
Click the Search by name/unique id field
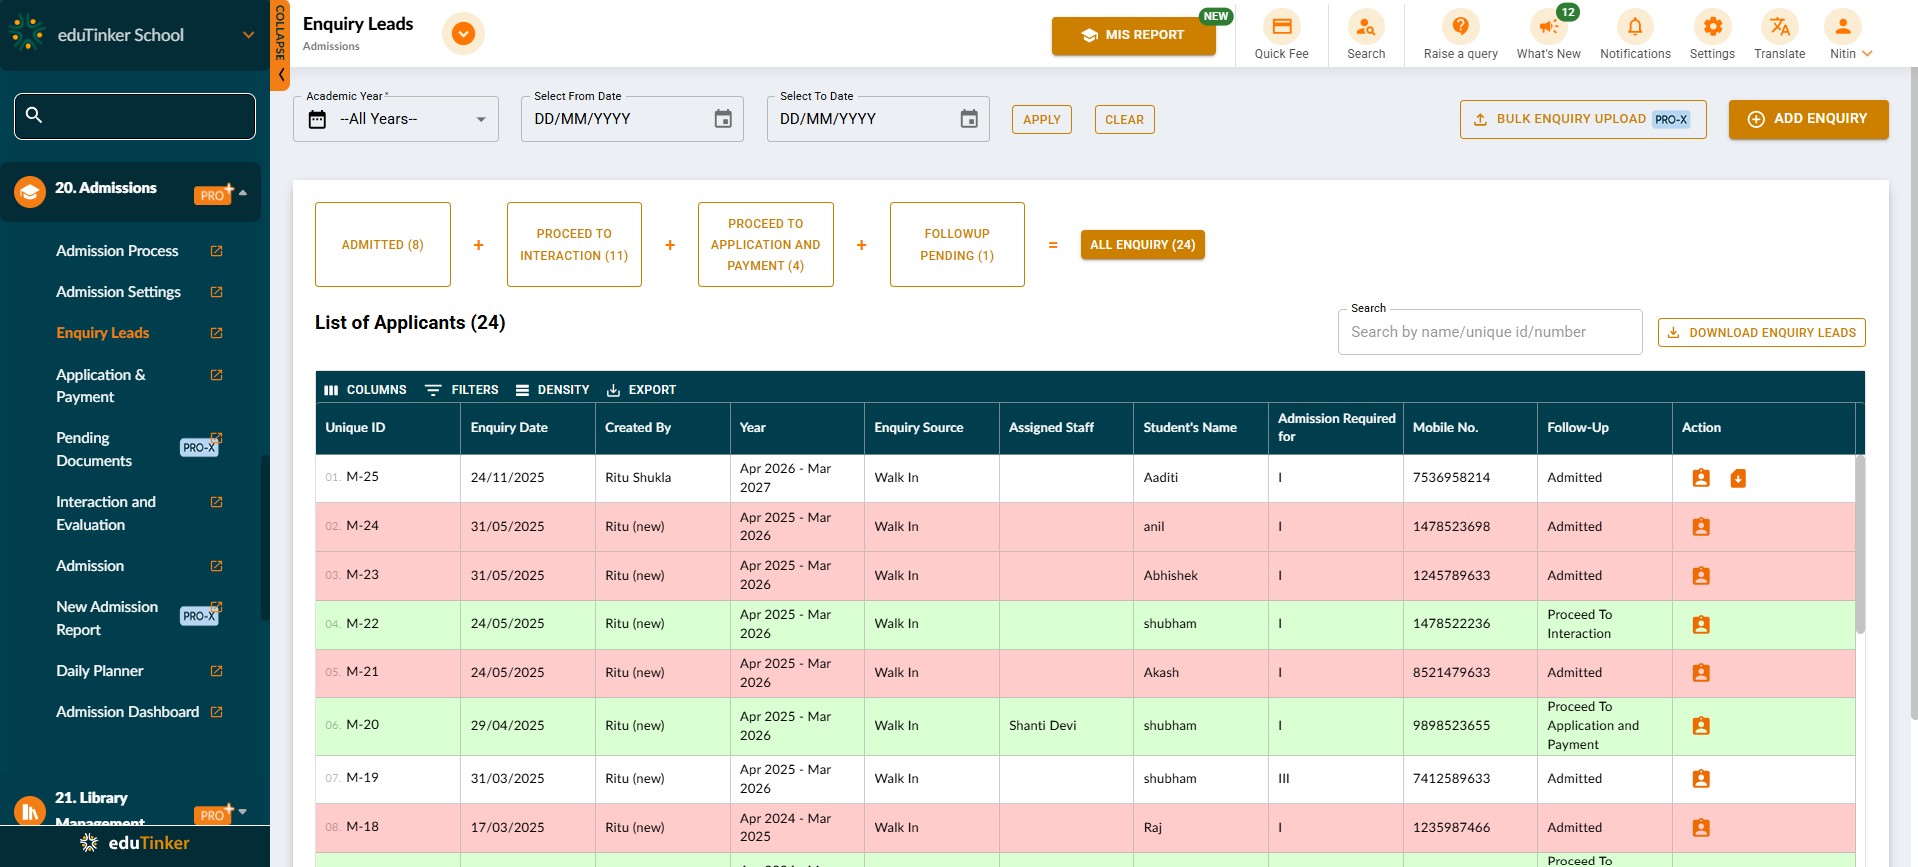[x=1489, y=332]
